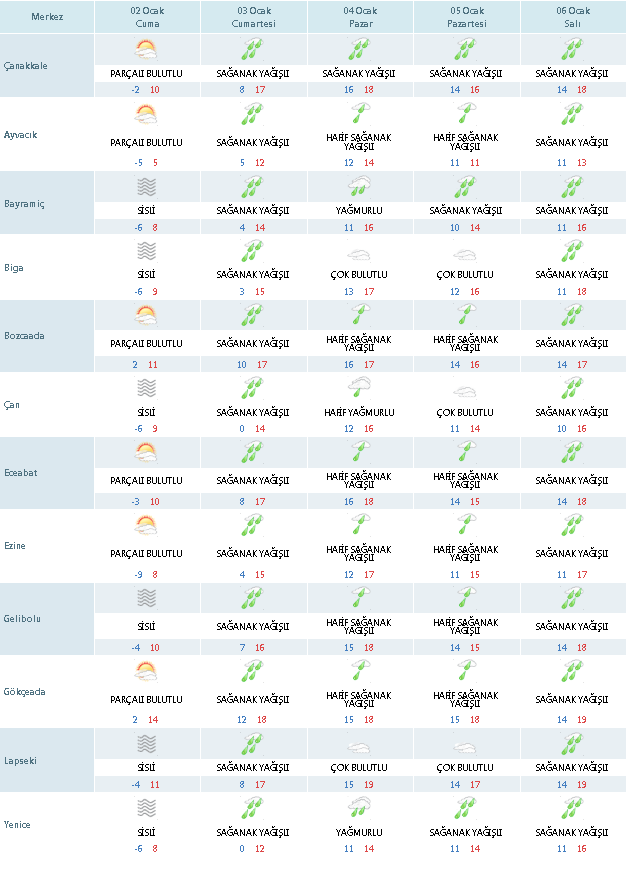Click Gelibolu's fog icon for 02 Ocak
This screenshot has width=632, height=873.
point(146,598)
